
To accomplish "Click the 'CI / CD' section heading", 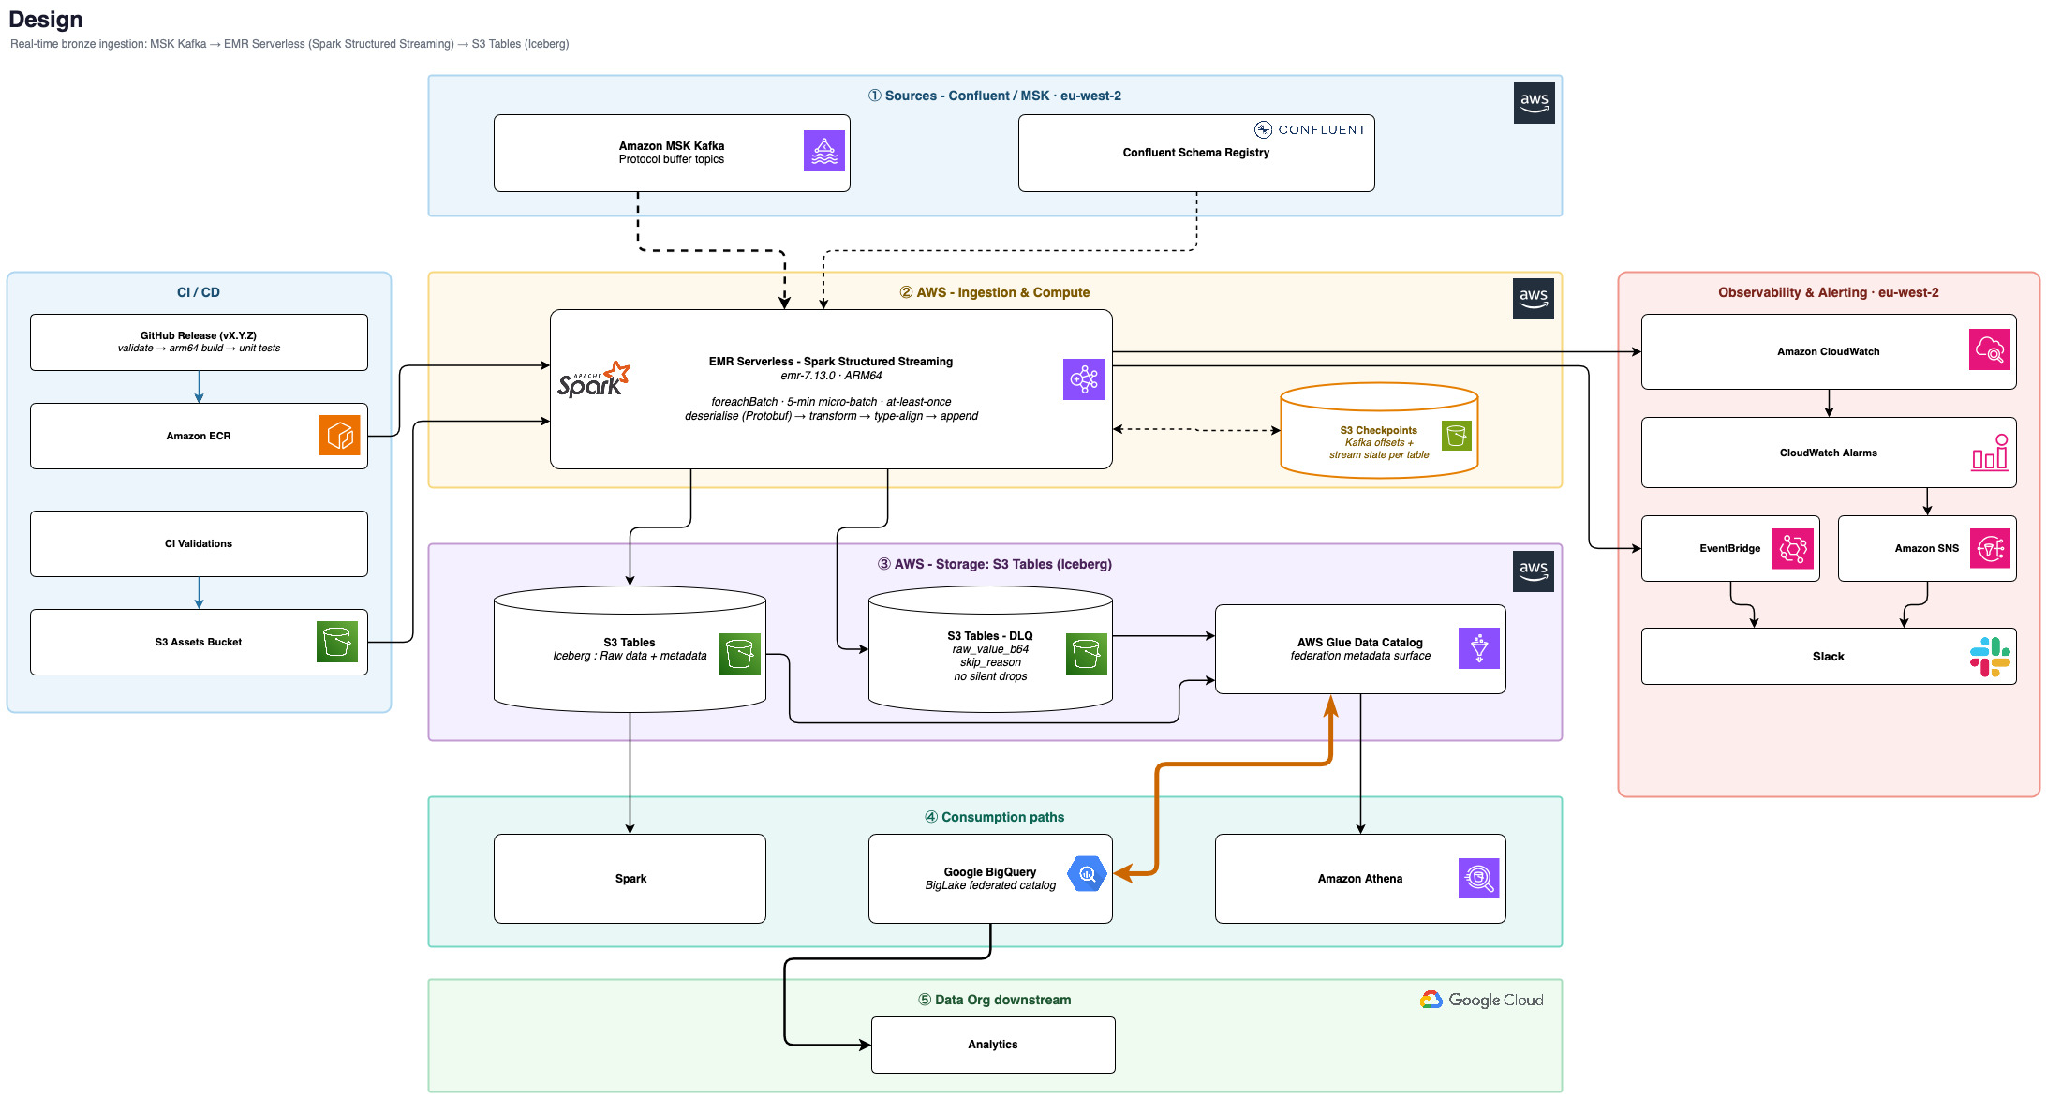I will 198,293.
